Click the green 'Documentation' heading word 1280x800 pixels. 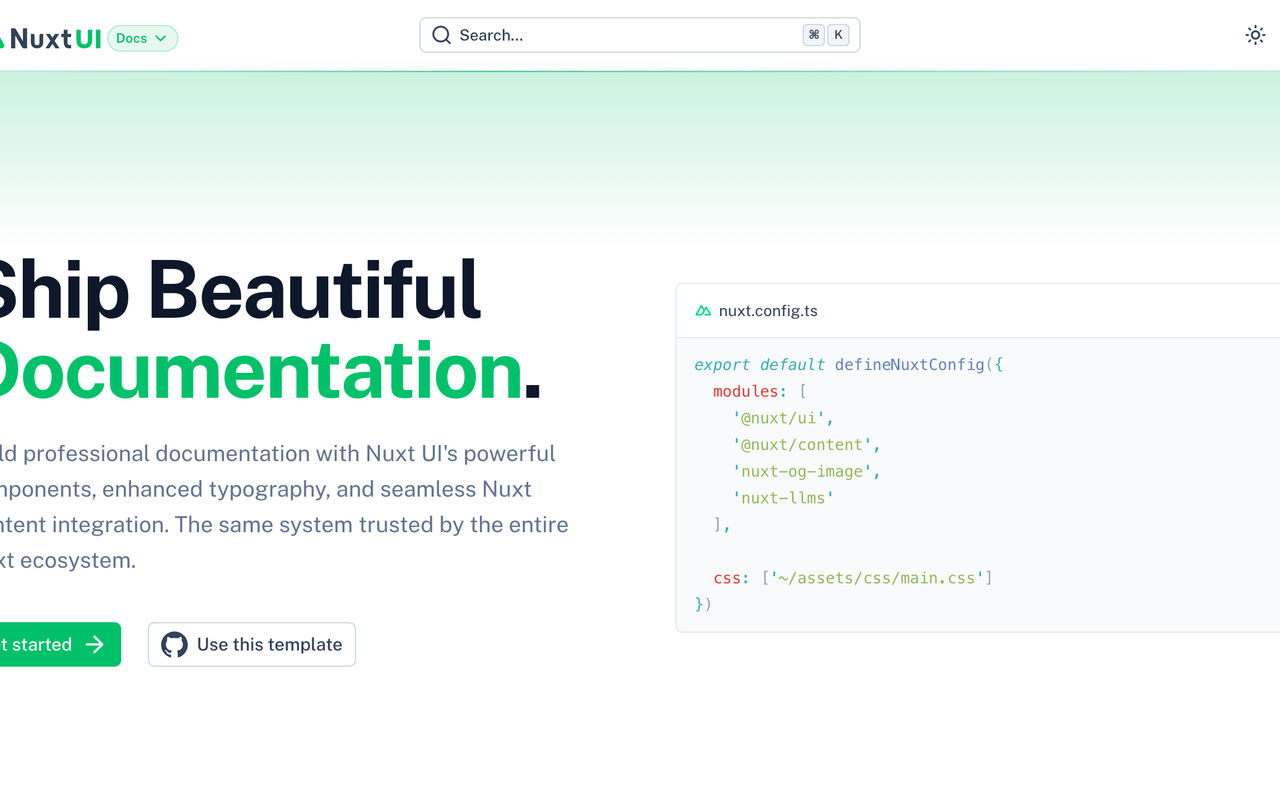pyautogui.click(x=260, y=371)
